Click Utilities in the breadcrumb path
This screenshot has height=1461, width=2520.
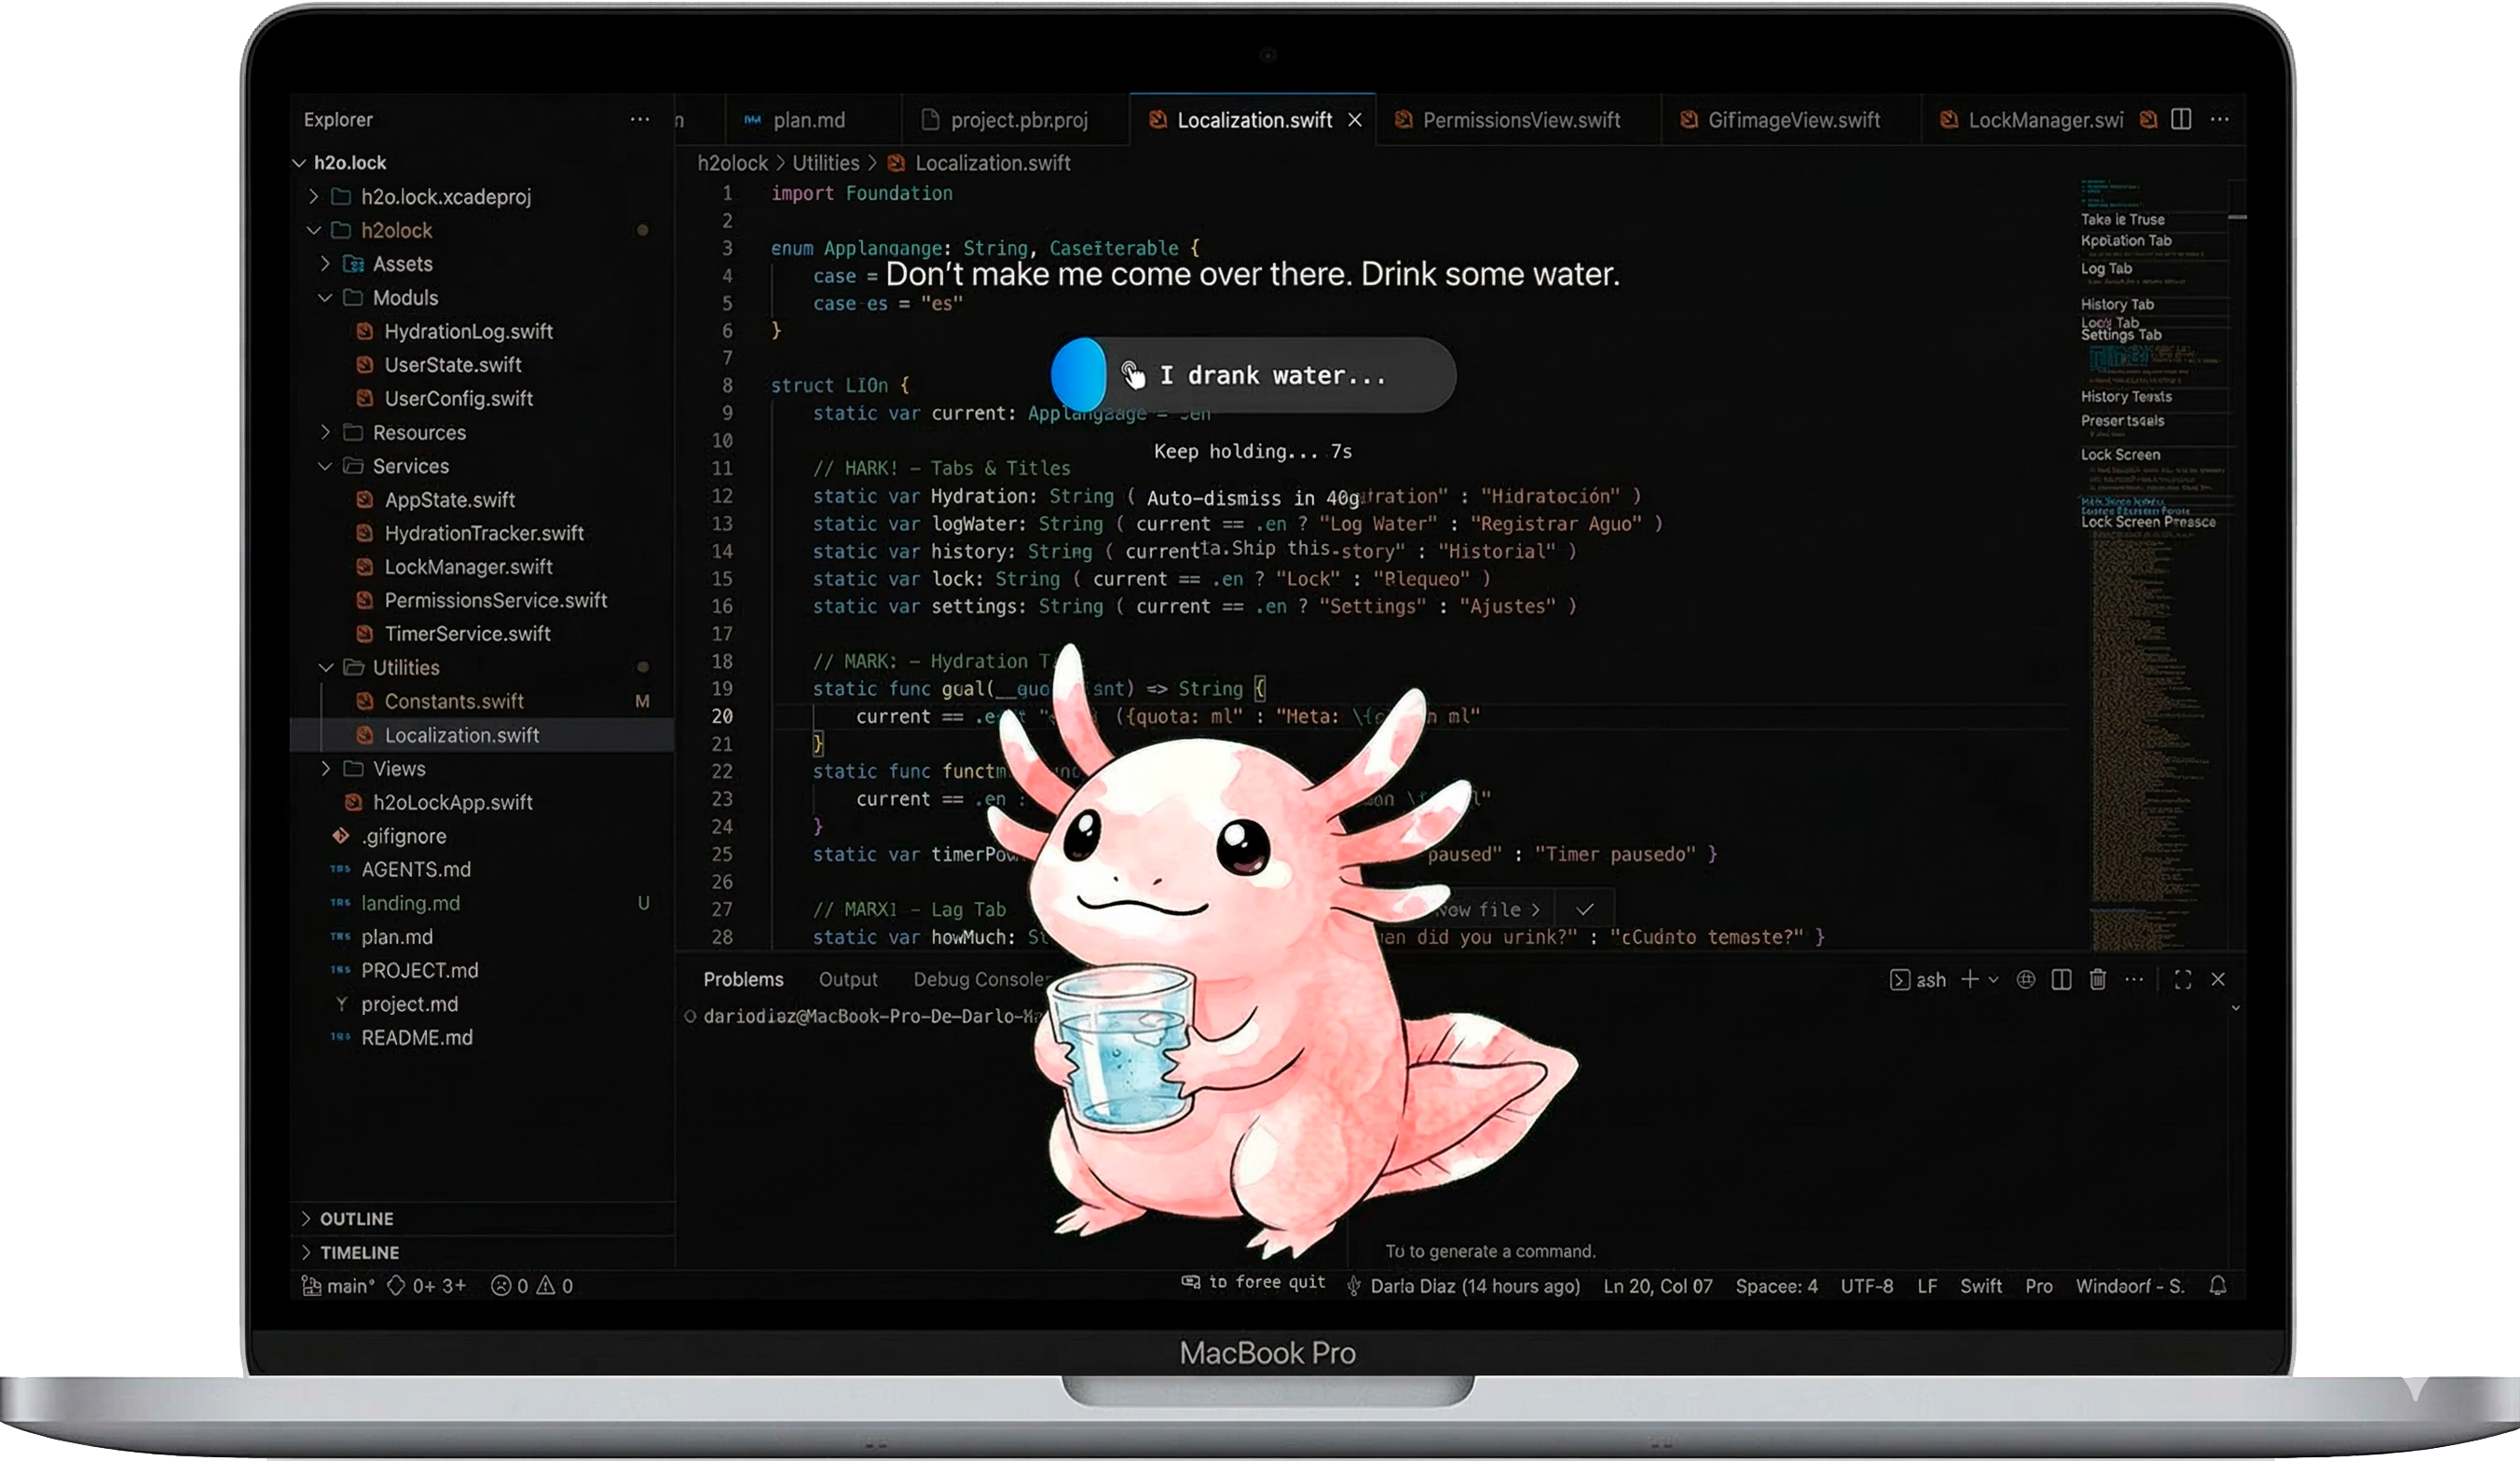coord(825,163)
